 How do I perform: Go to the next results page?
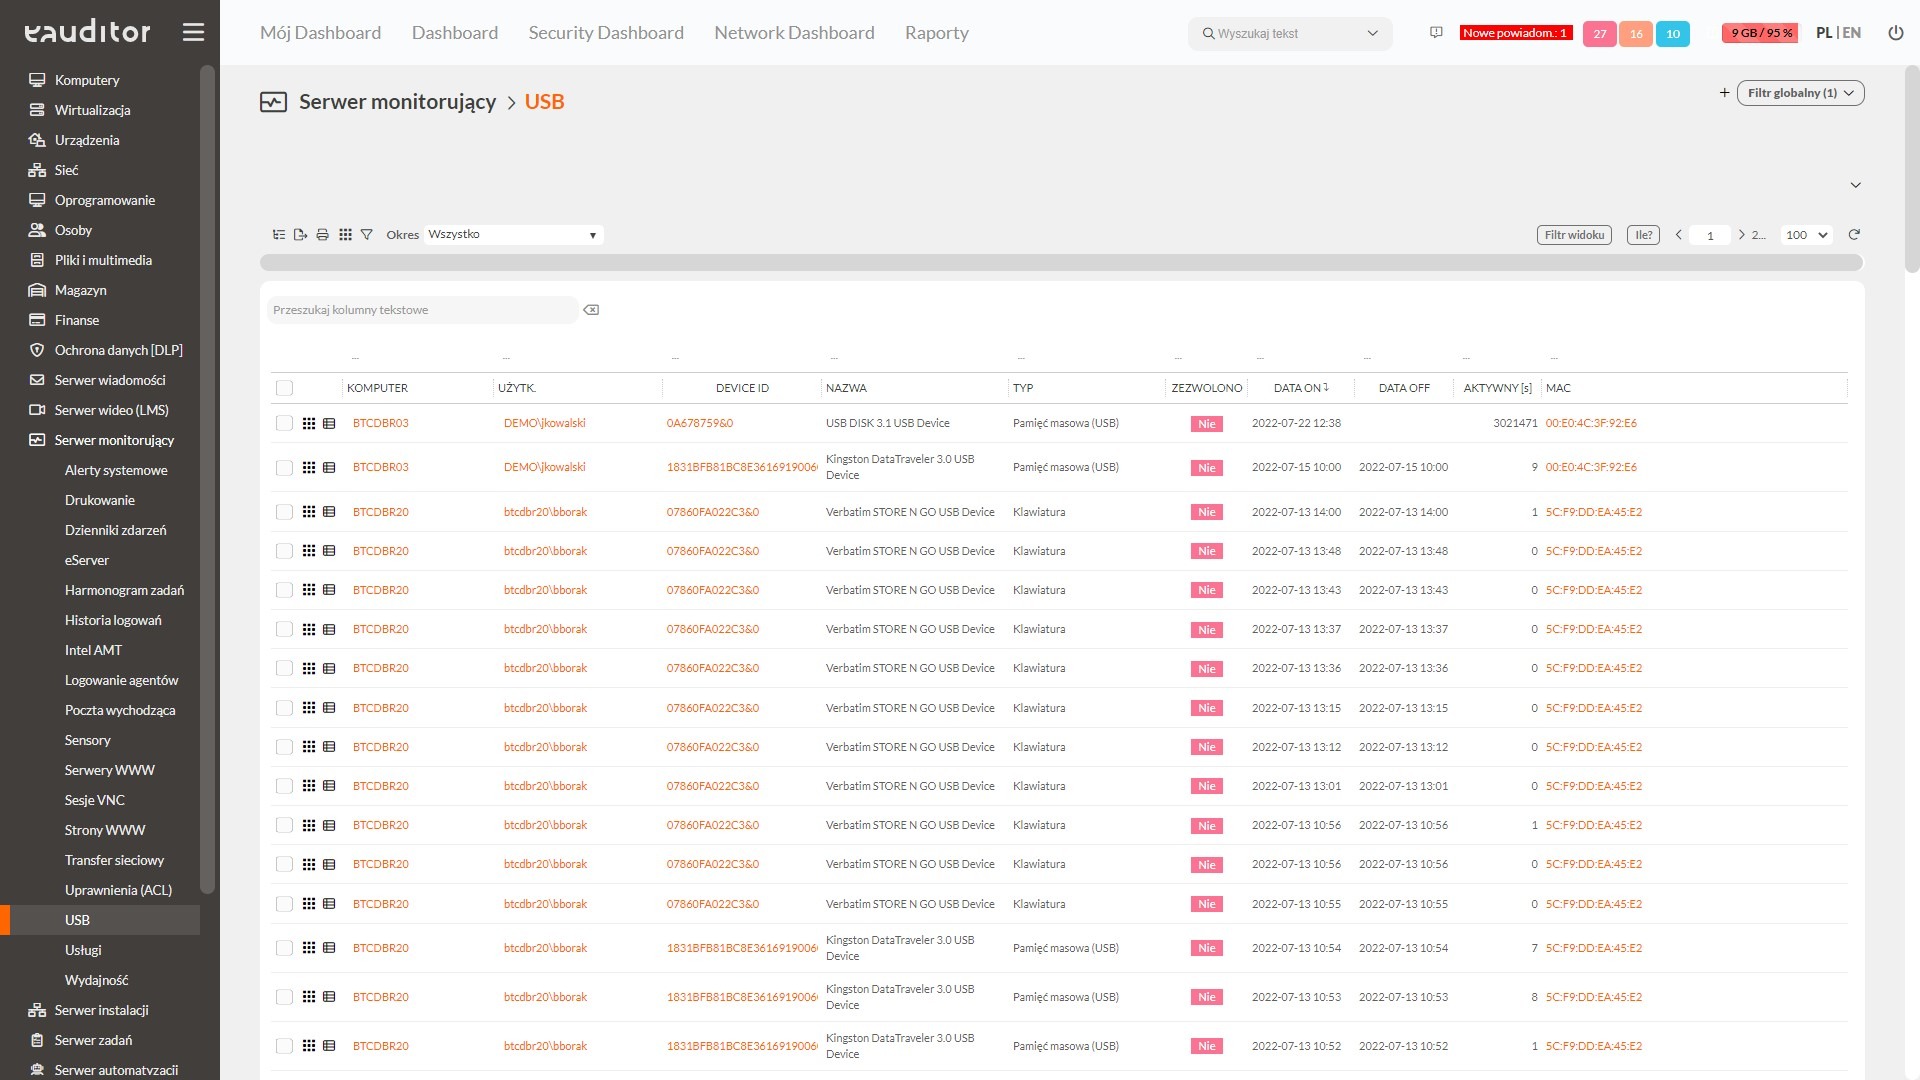coord(1742,235)
